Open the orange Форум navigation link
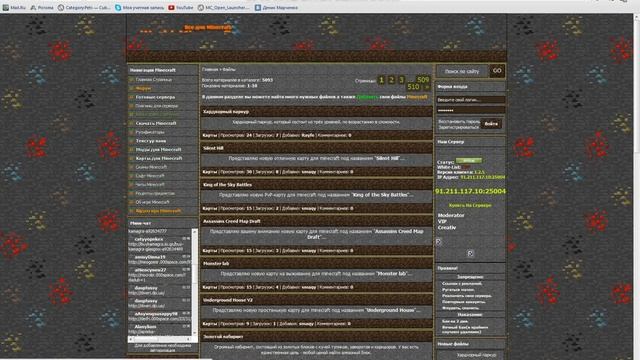Image resolution: width=640 pixels, height=360 pixels. tap(143, 88)
